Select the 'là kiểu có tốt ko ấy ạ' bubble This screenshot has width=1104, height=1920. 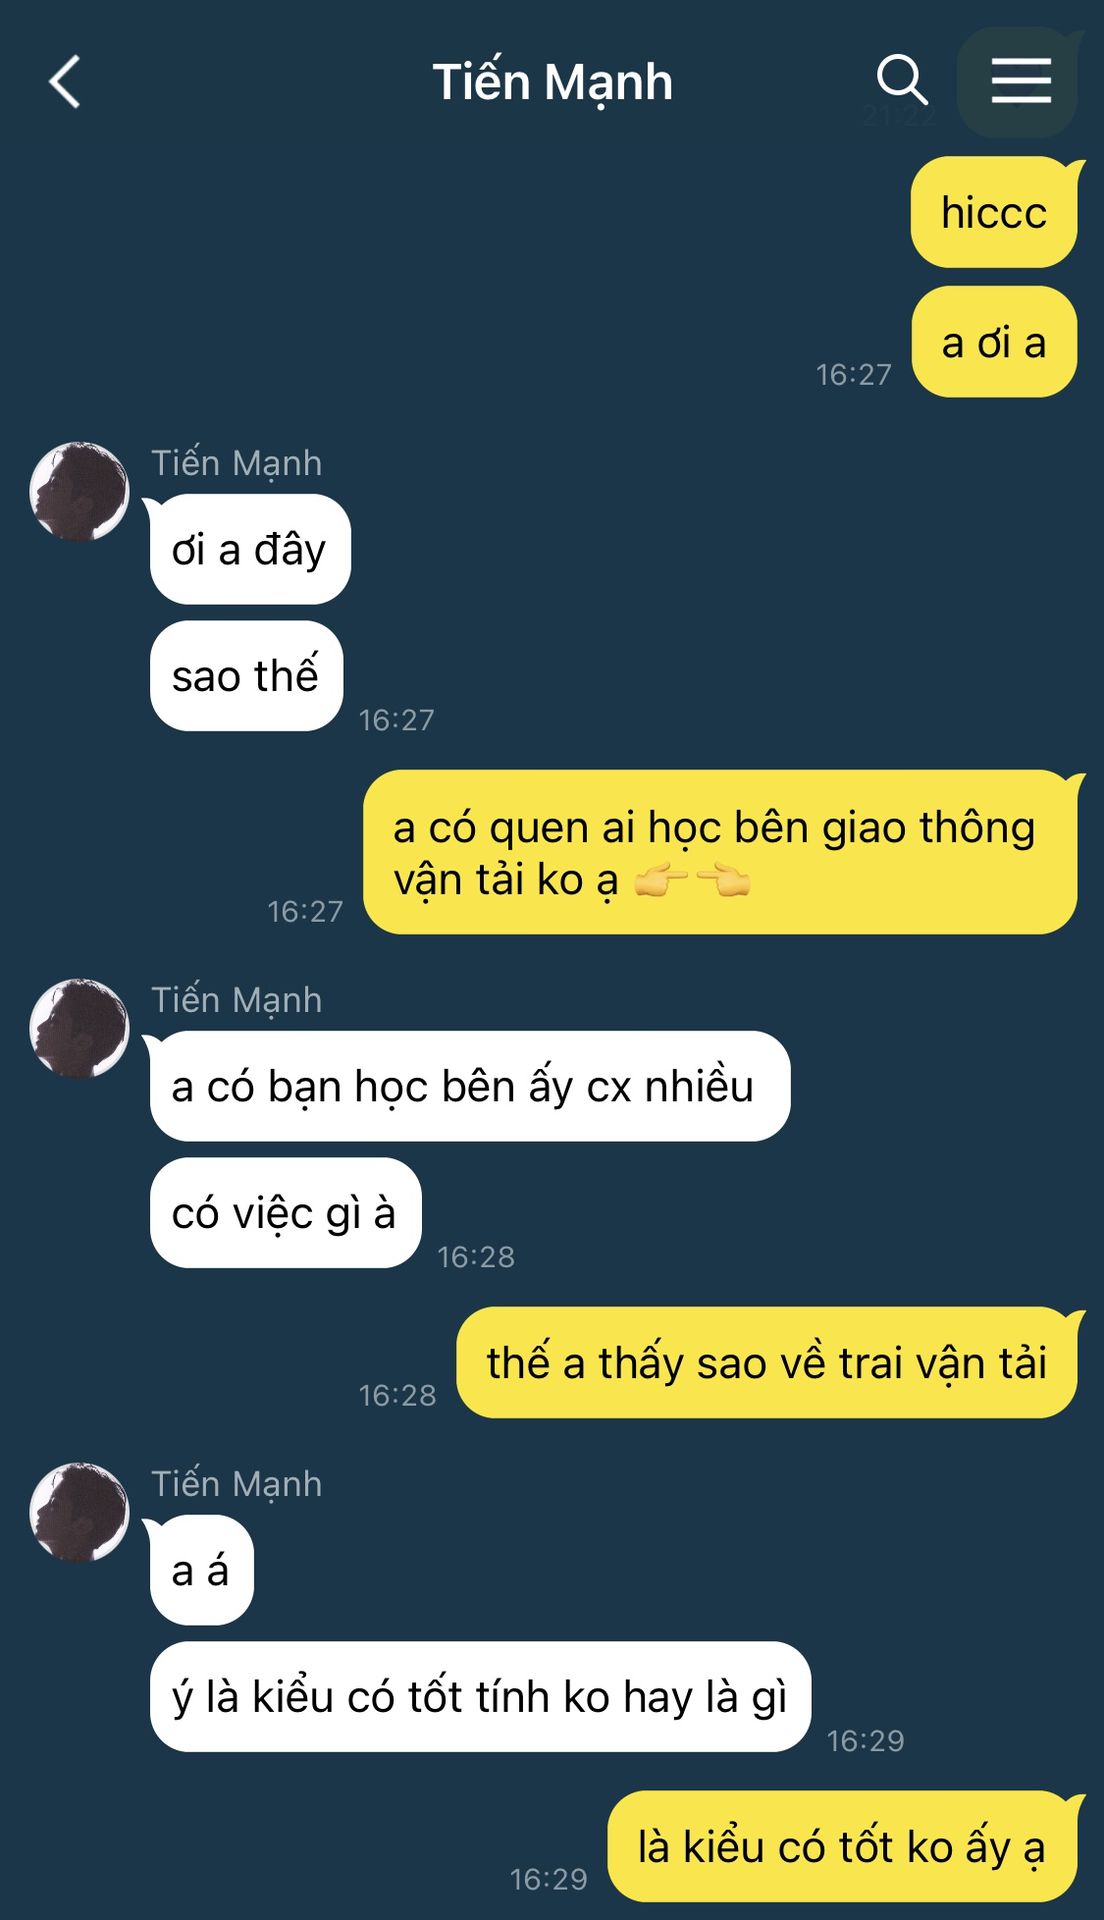pos(842,1846)
